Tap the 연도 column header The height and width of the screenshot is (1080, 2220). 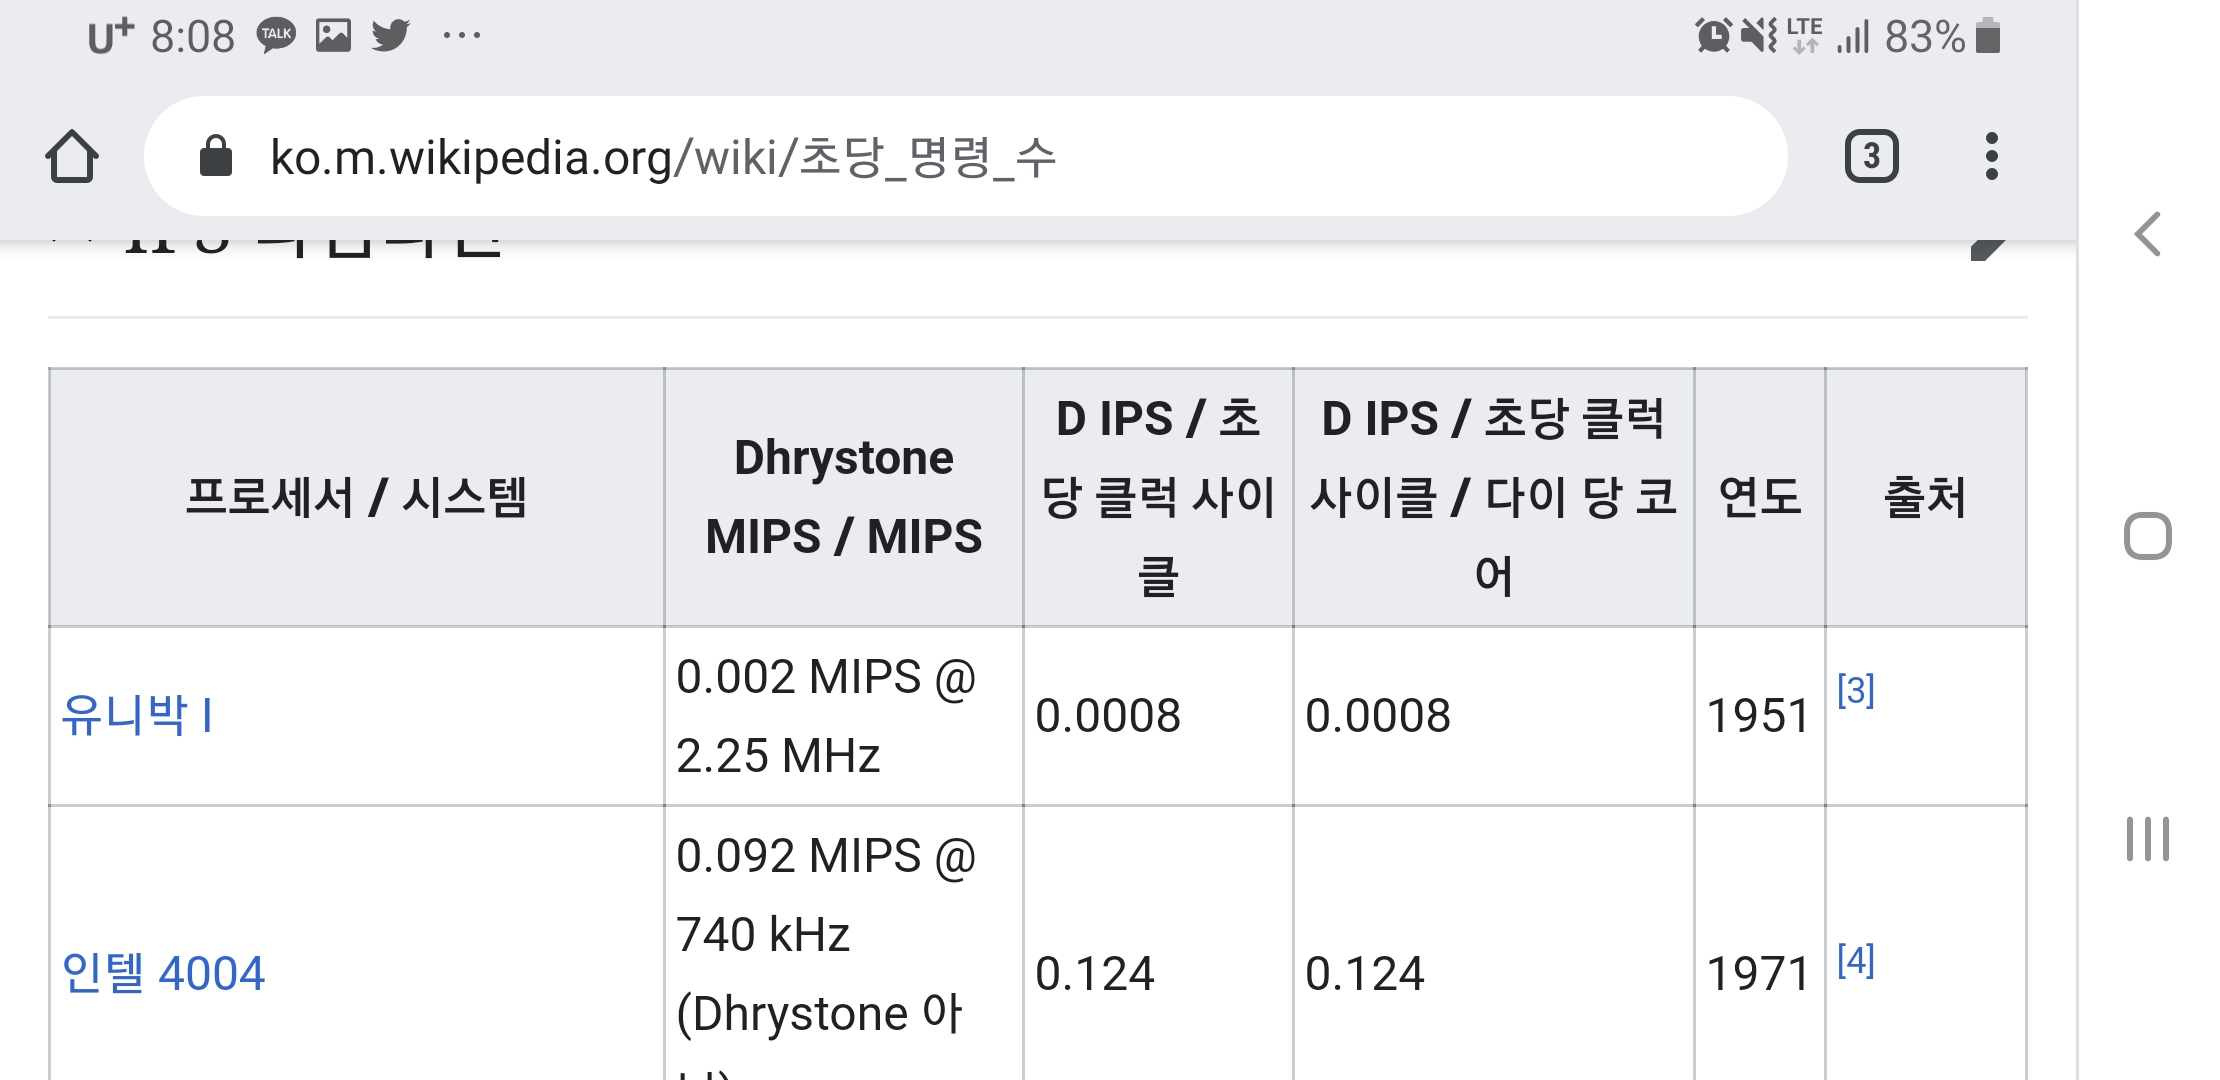pyautogui.click(x=1760, y=497)
